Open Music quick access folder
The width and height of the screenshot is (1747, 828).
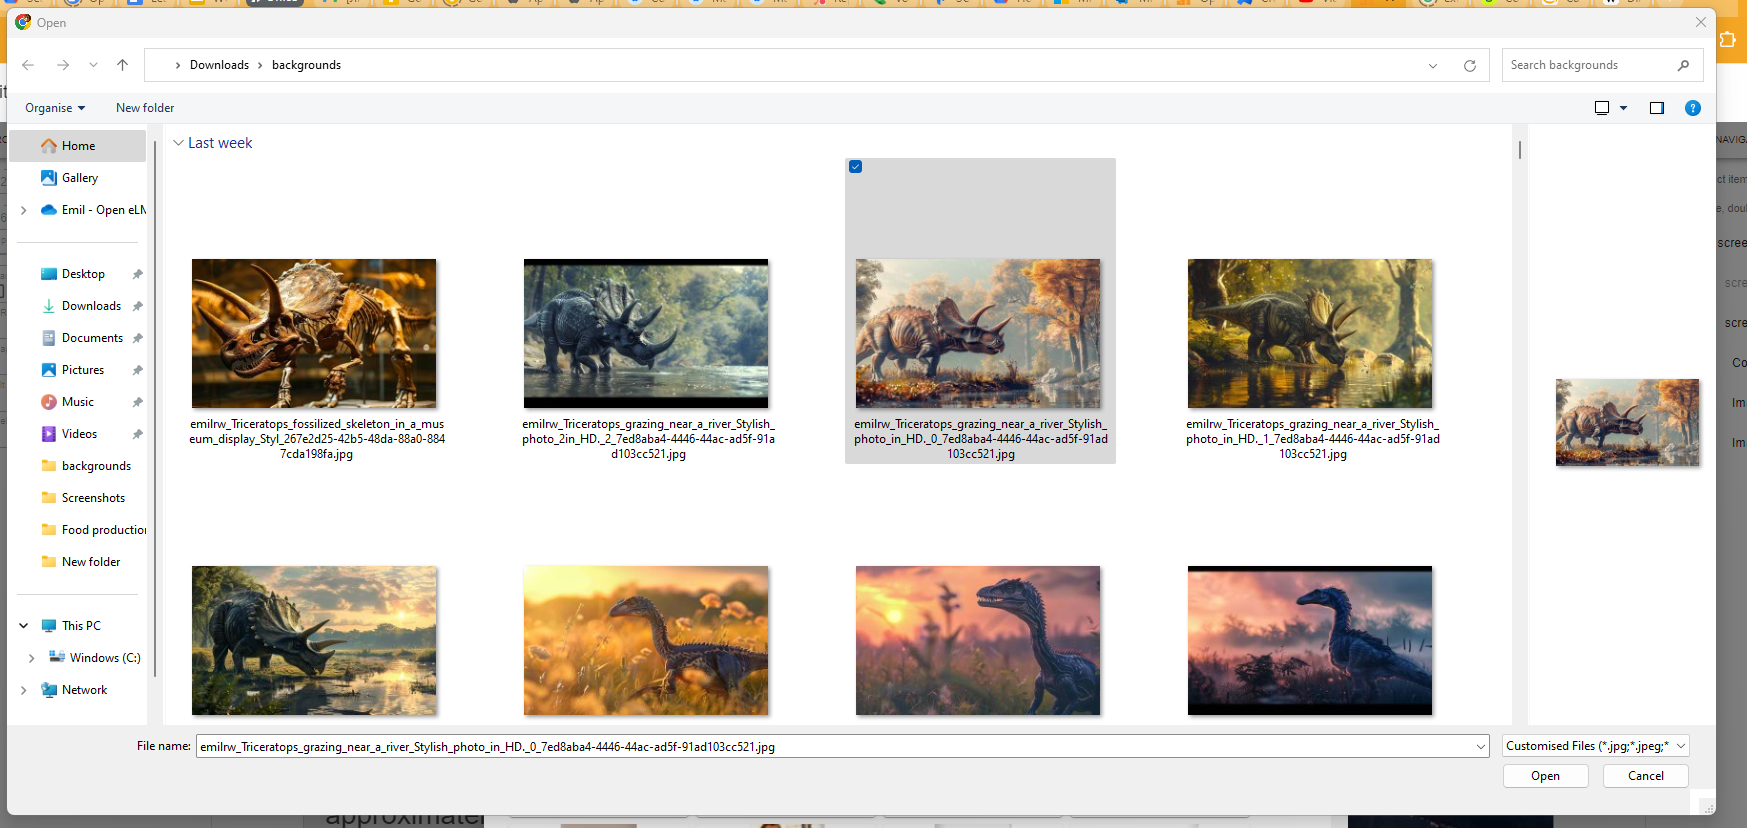(78, 402)
